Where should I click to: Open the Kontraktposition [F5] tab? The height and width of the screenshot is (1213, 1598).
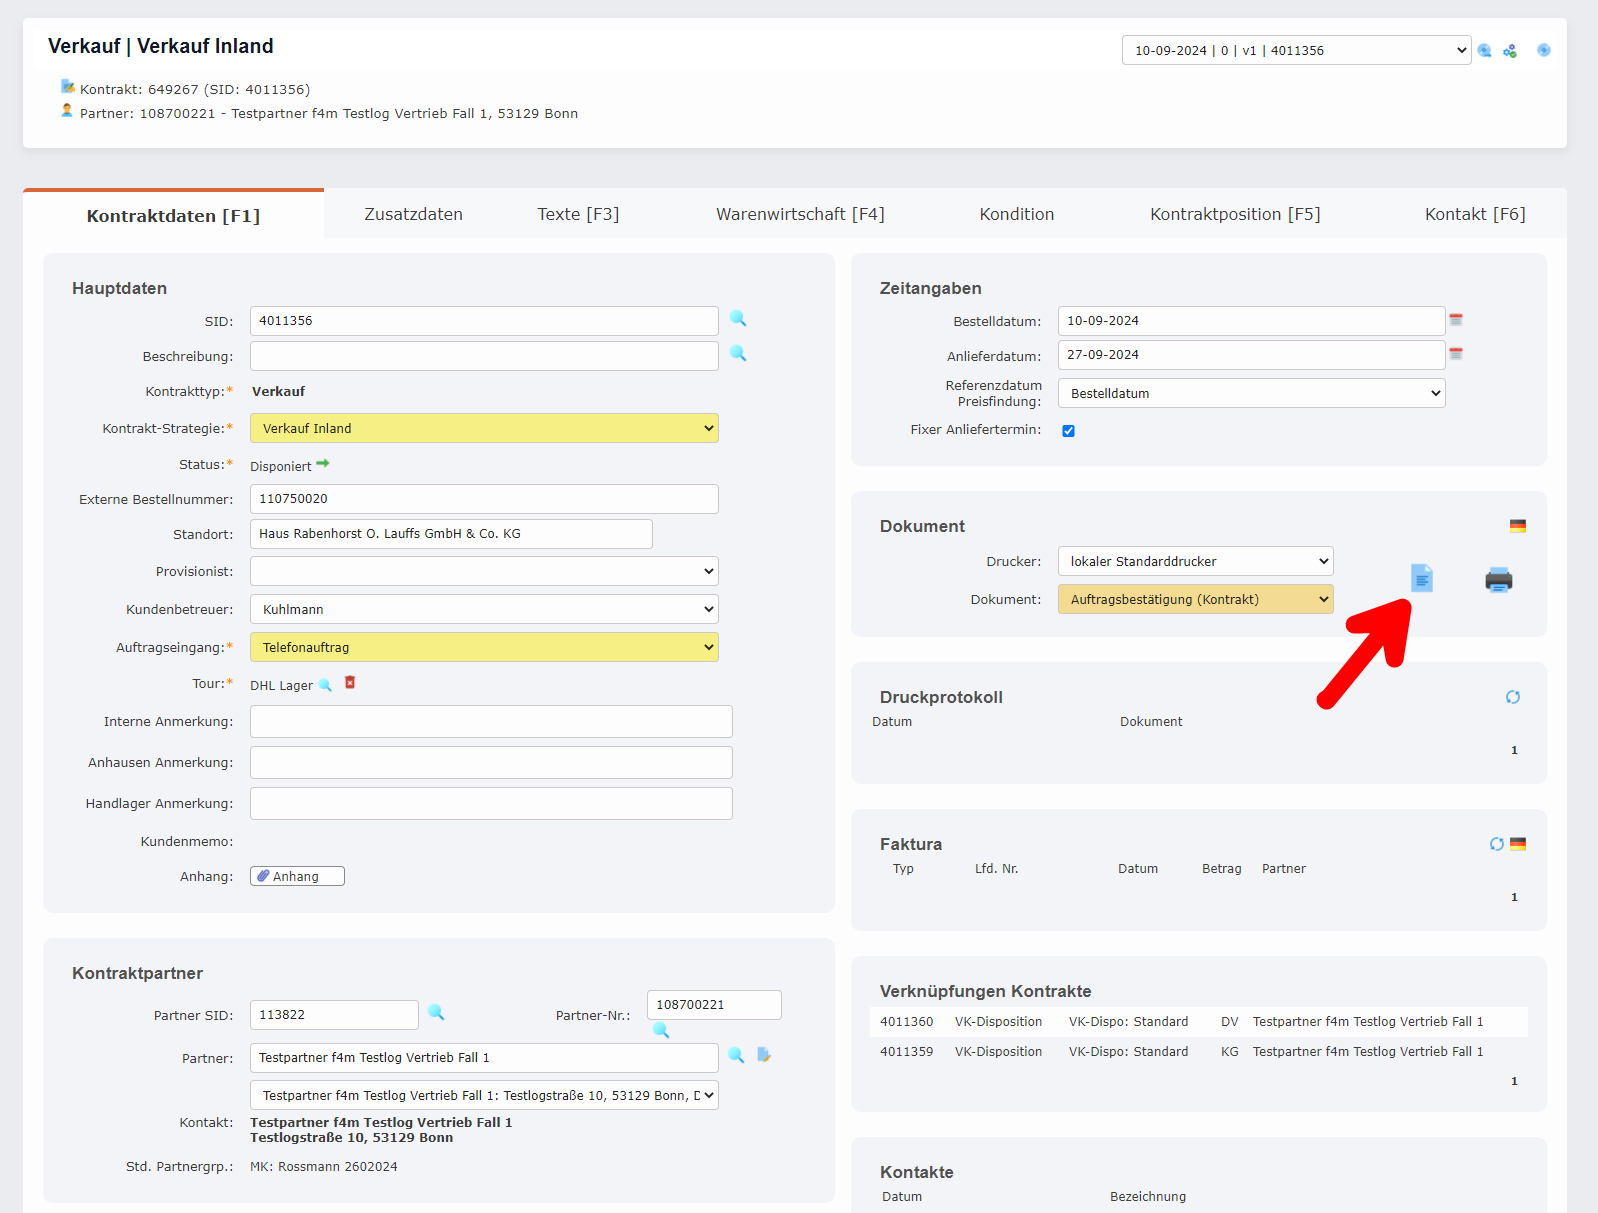click(1234, 214)
